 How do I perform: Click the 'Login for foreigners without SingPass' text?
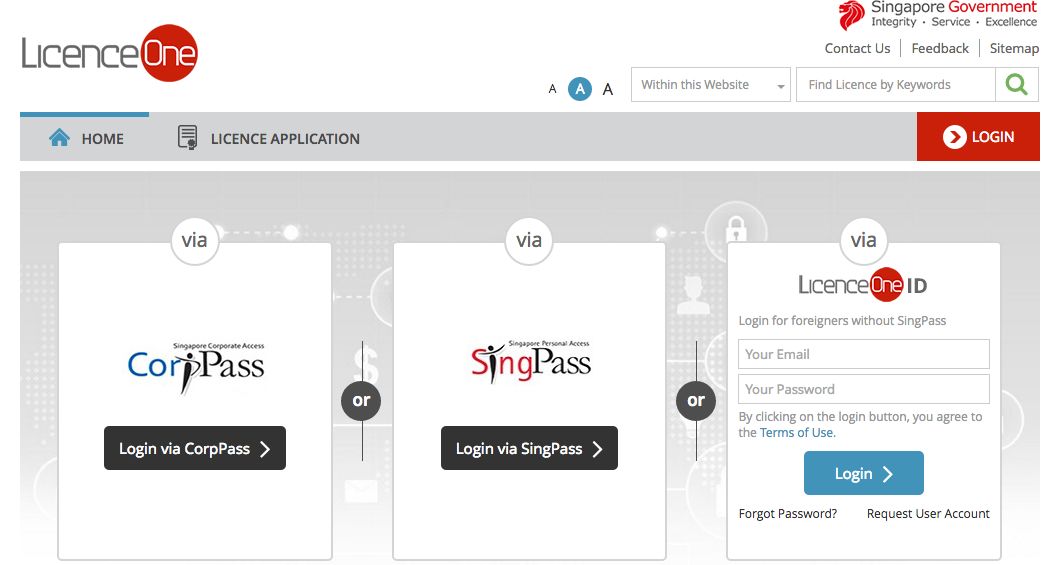pos(842,320)
